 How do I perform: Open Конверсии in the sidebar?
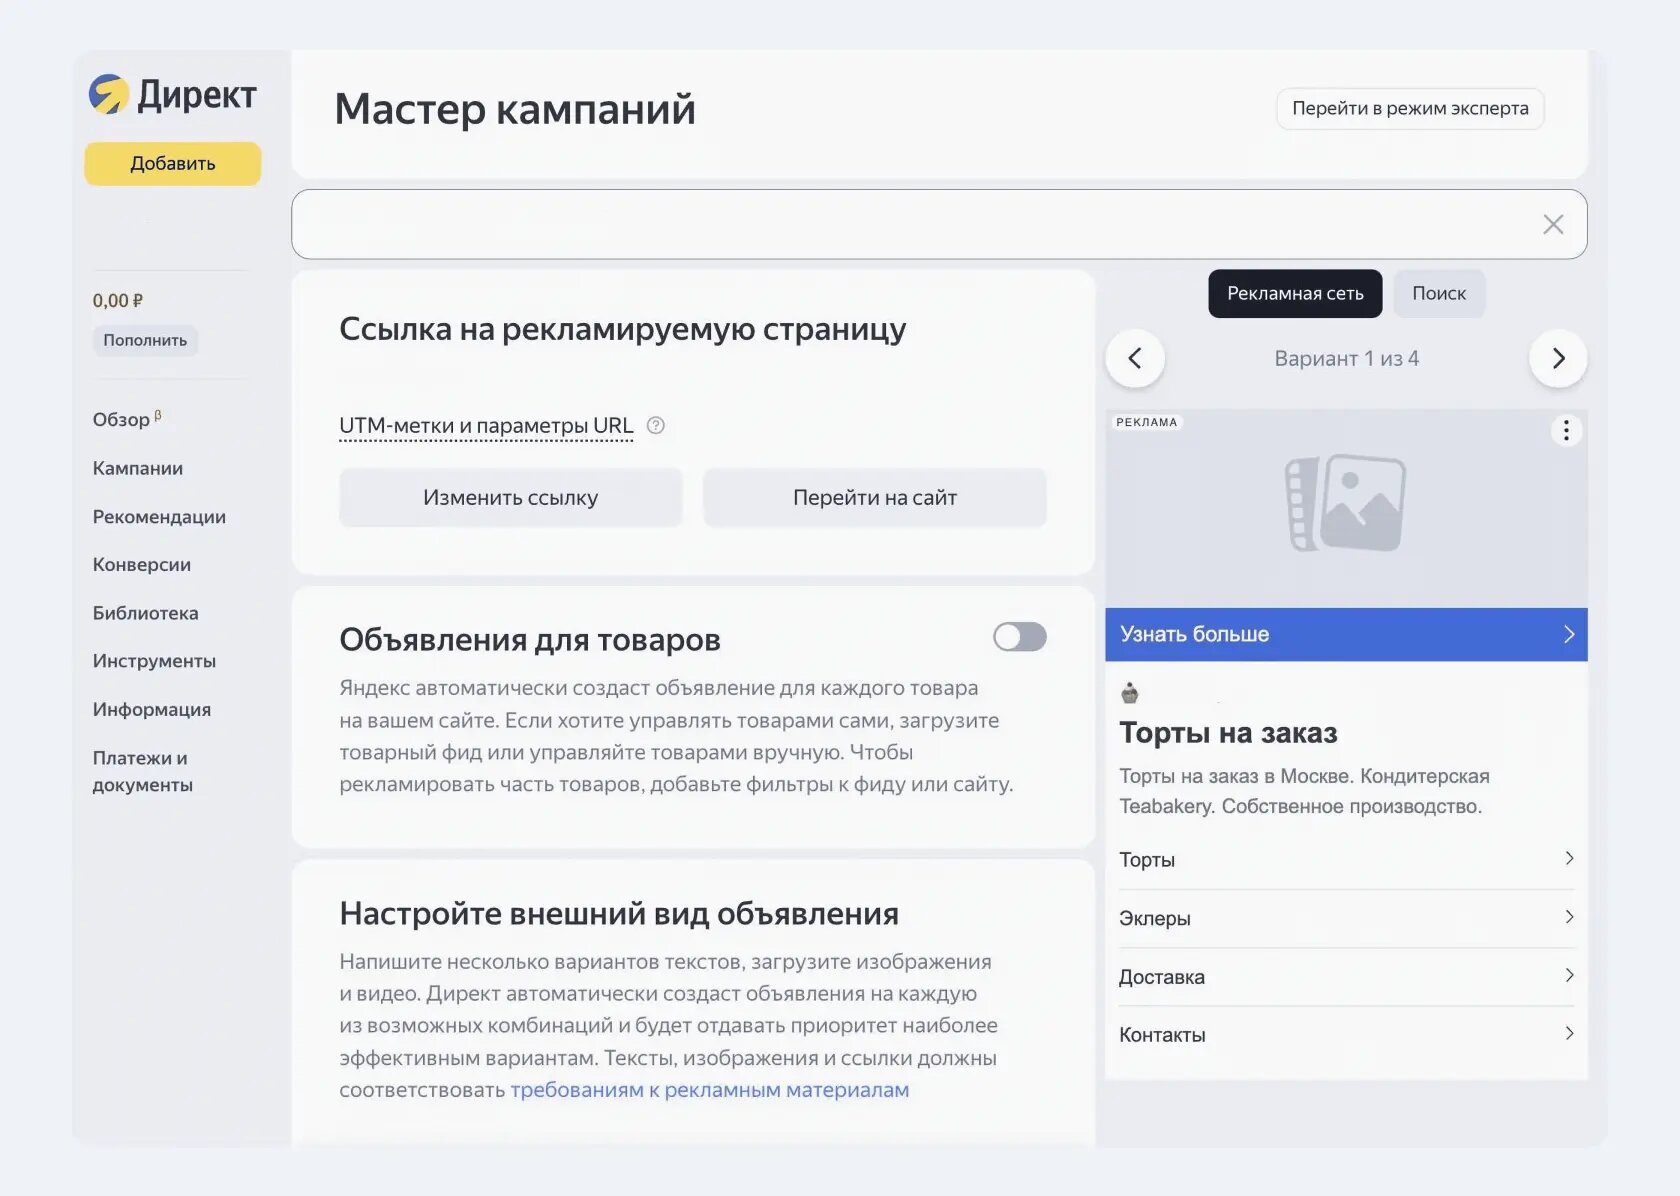[x=142, y=565]
